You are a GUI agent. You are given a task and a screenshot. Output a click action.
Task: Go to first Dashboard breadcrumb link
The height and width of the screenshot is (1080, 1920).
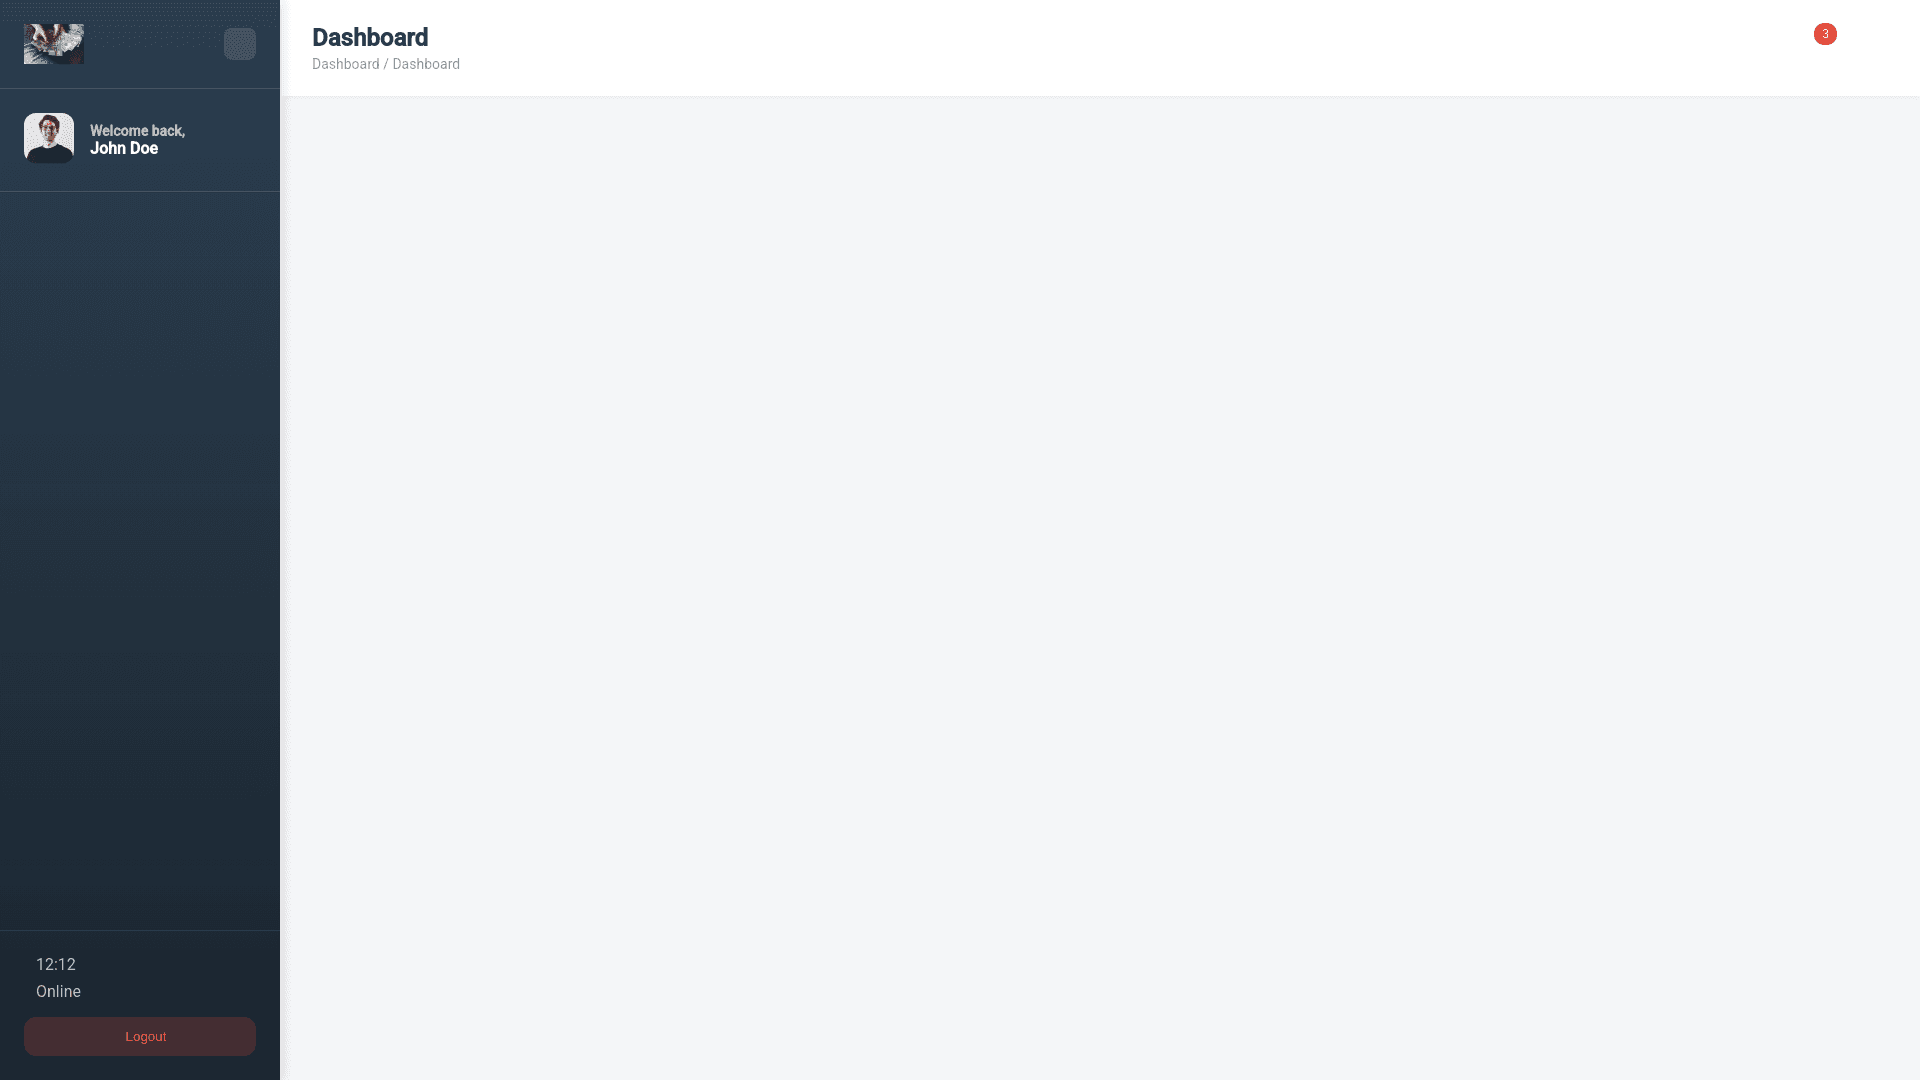pos(346,64)
